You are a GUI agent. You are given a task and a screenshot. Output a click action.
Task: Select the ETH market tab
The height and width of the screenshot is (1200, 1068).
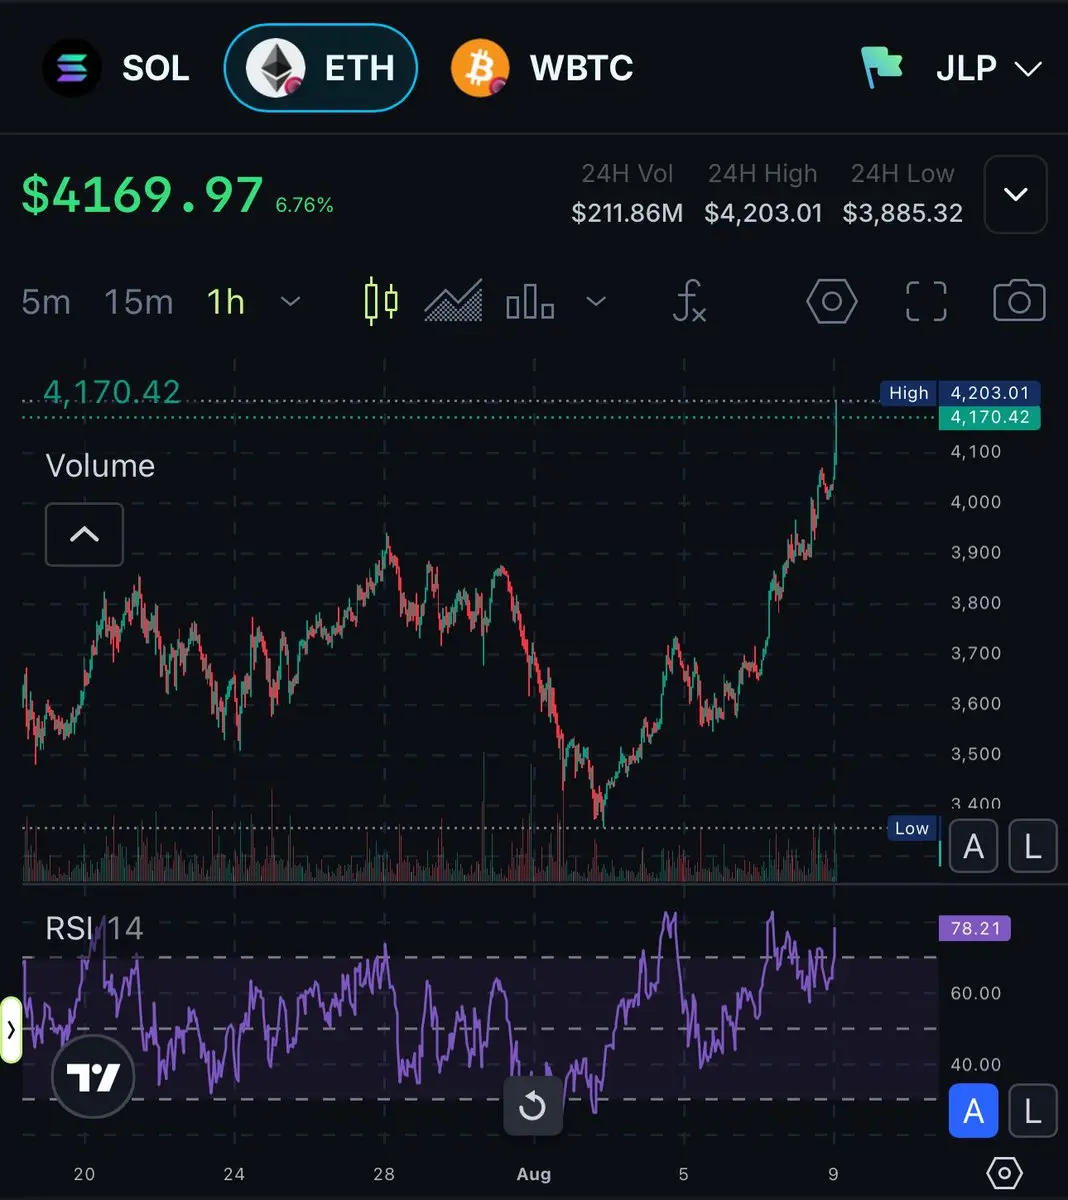click(x=321, y=68)
